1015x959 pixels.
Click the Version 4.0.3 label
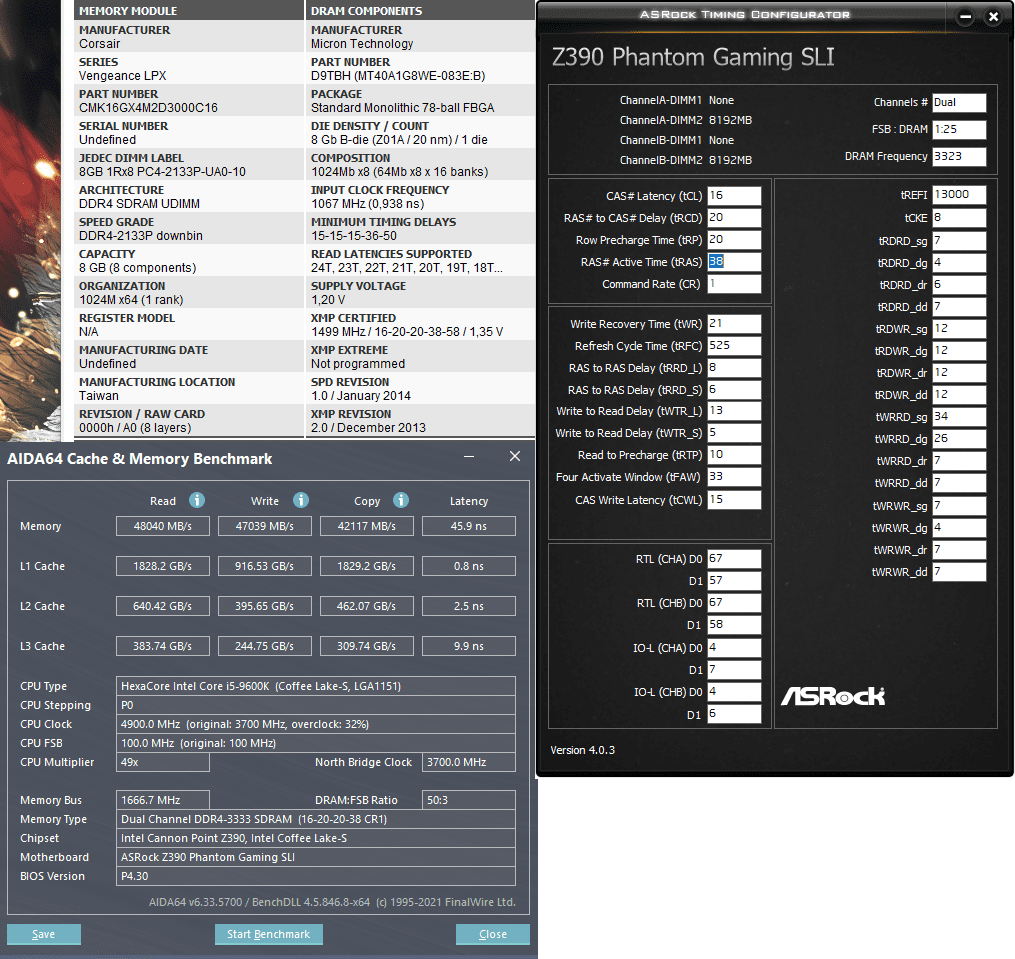tap(583, 750)
